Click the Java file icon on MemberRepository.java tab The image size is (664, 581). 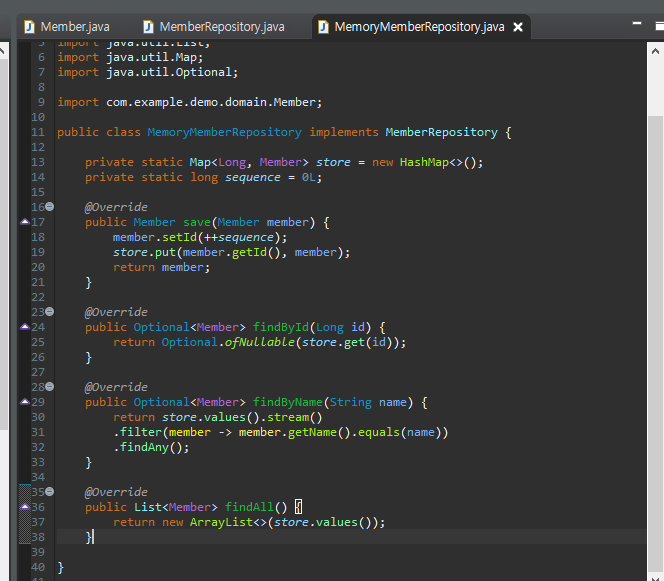coord(148,27)
